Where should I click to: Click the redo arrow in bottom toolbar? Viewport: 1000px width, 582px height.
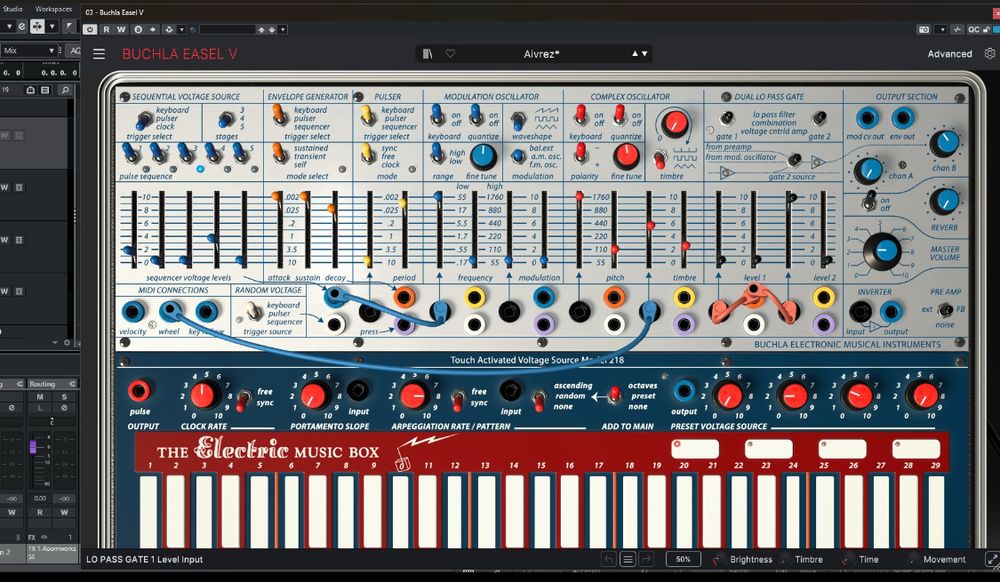pyautogui.click(x=646, y=559)
